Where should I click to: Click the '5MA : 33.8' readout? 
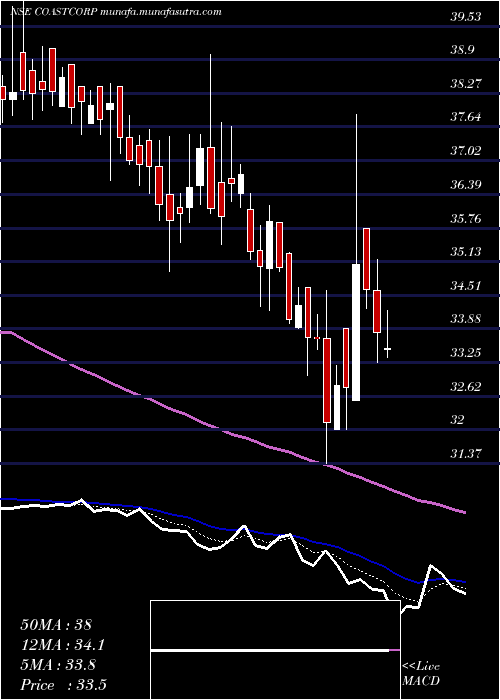click(60, 664)
